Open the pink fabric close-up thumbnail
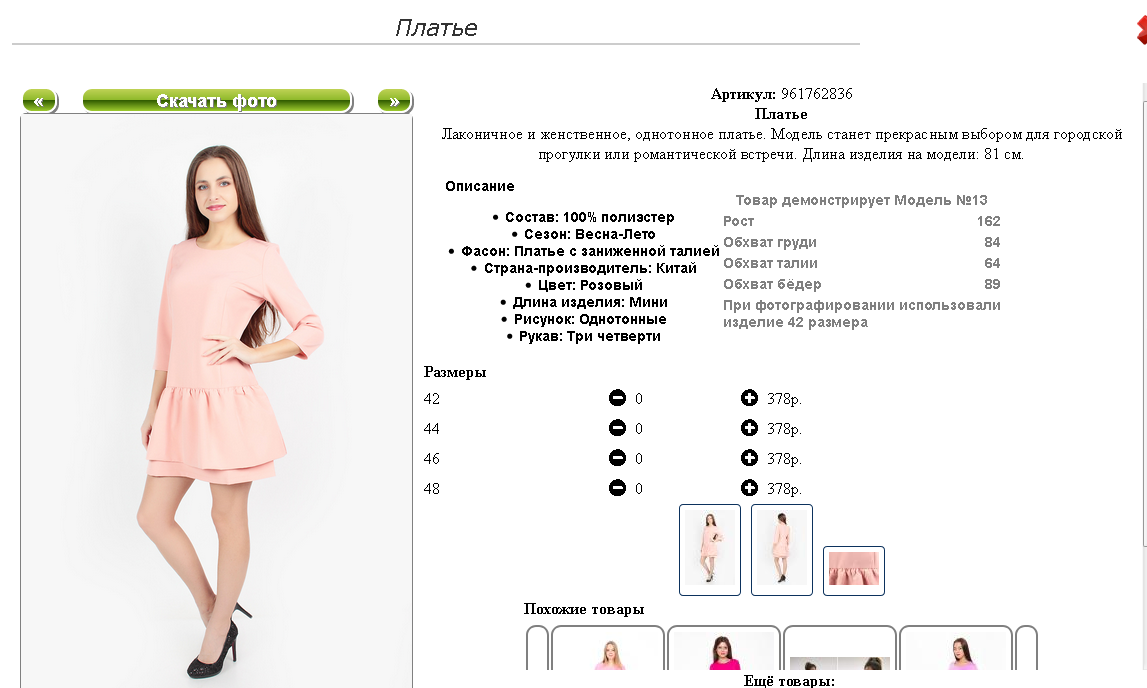The image size is (1147, 688). tap(854, 571)
